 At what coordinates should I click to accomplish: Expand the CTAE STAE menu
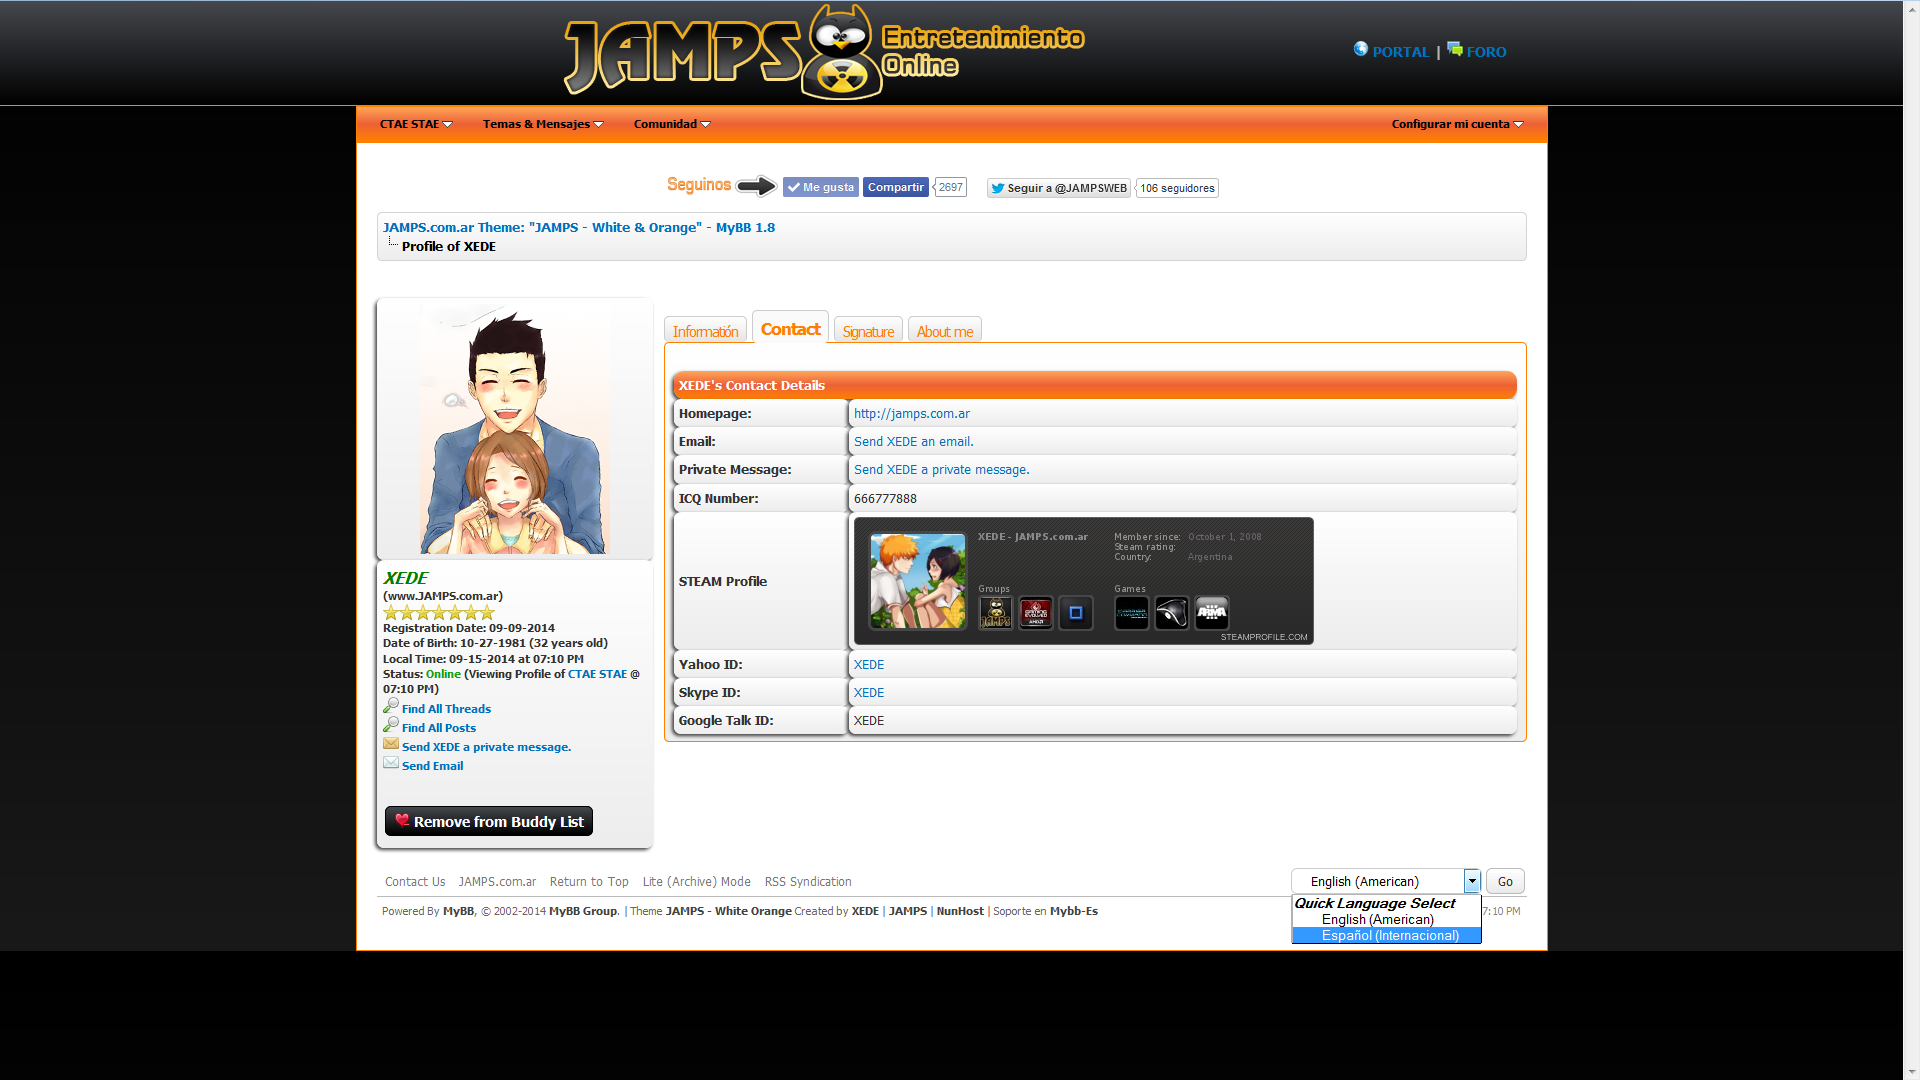click(x=416, y=124)
